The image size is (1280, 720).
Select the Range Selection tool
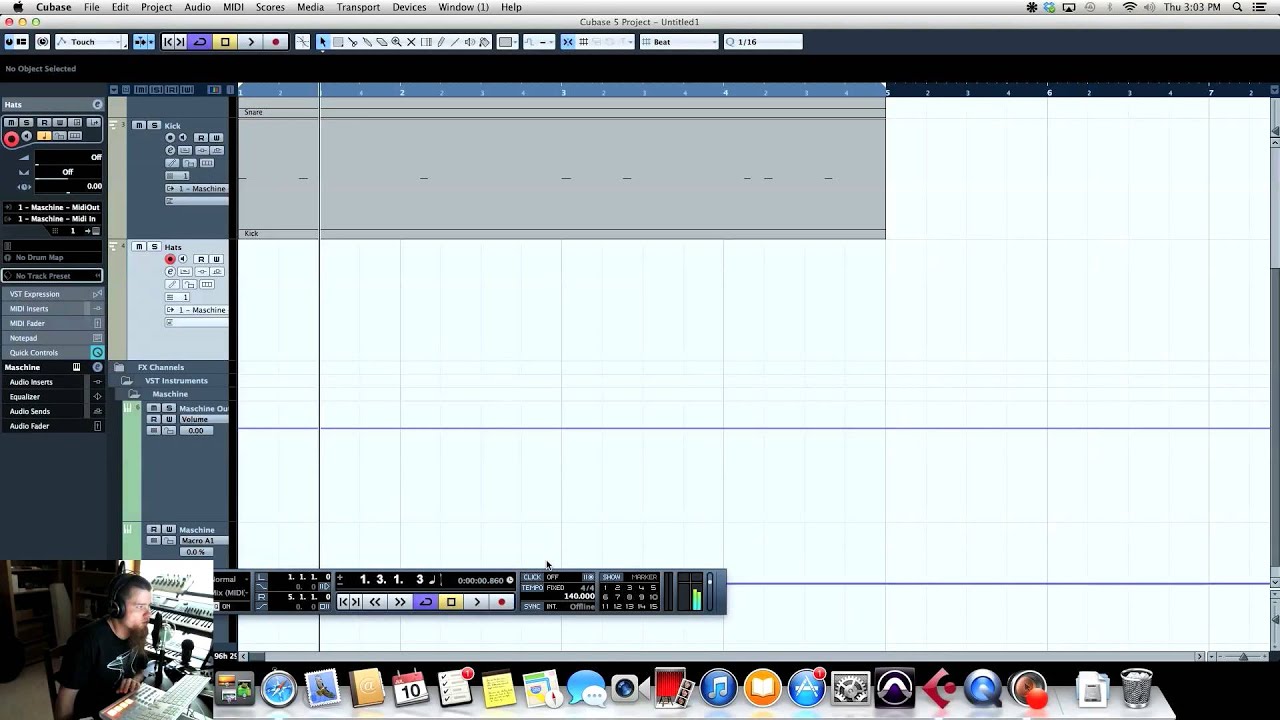click(x=338, y=42)
